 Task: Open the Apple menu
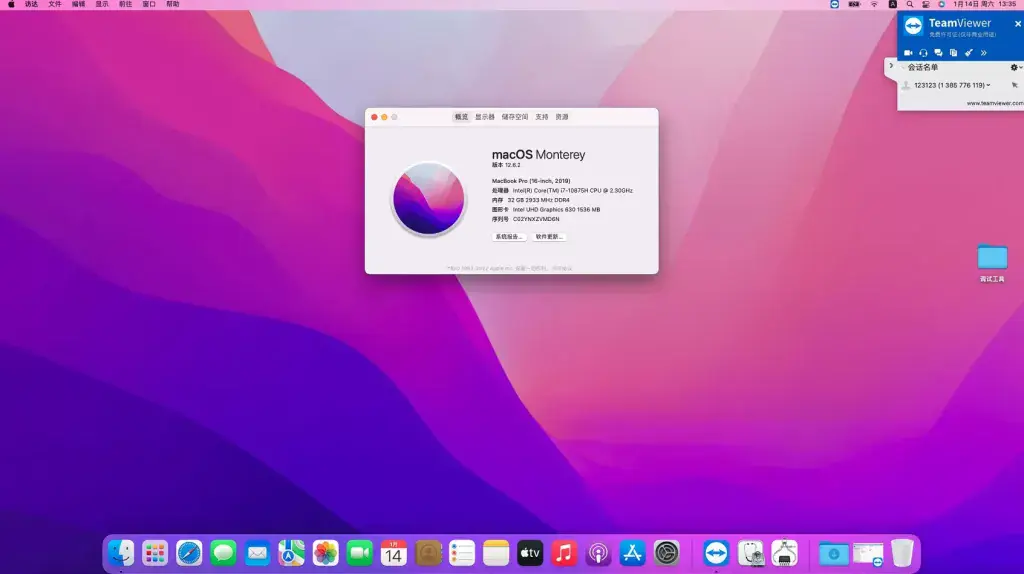click(x=11, y=5)
